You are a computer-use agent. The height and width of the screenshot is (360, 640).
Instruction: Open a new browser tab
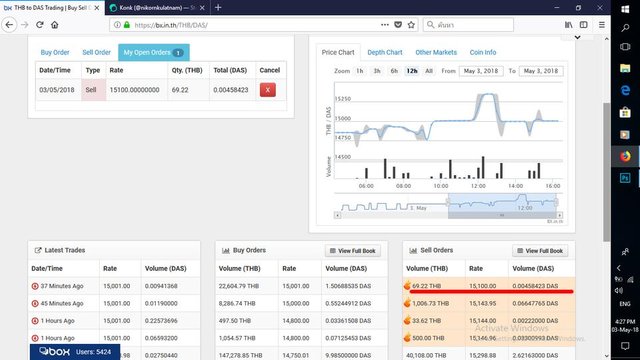(218, 7)
